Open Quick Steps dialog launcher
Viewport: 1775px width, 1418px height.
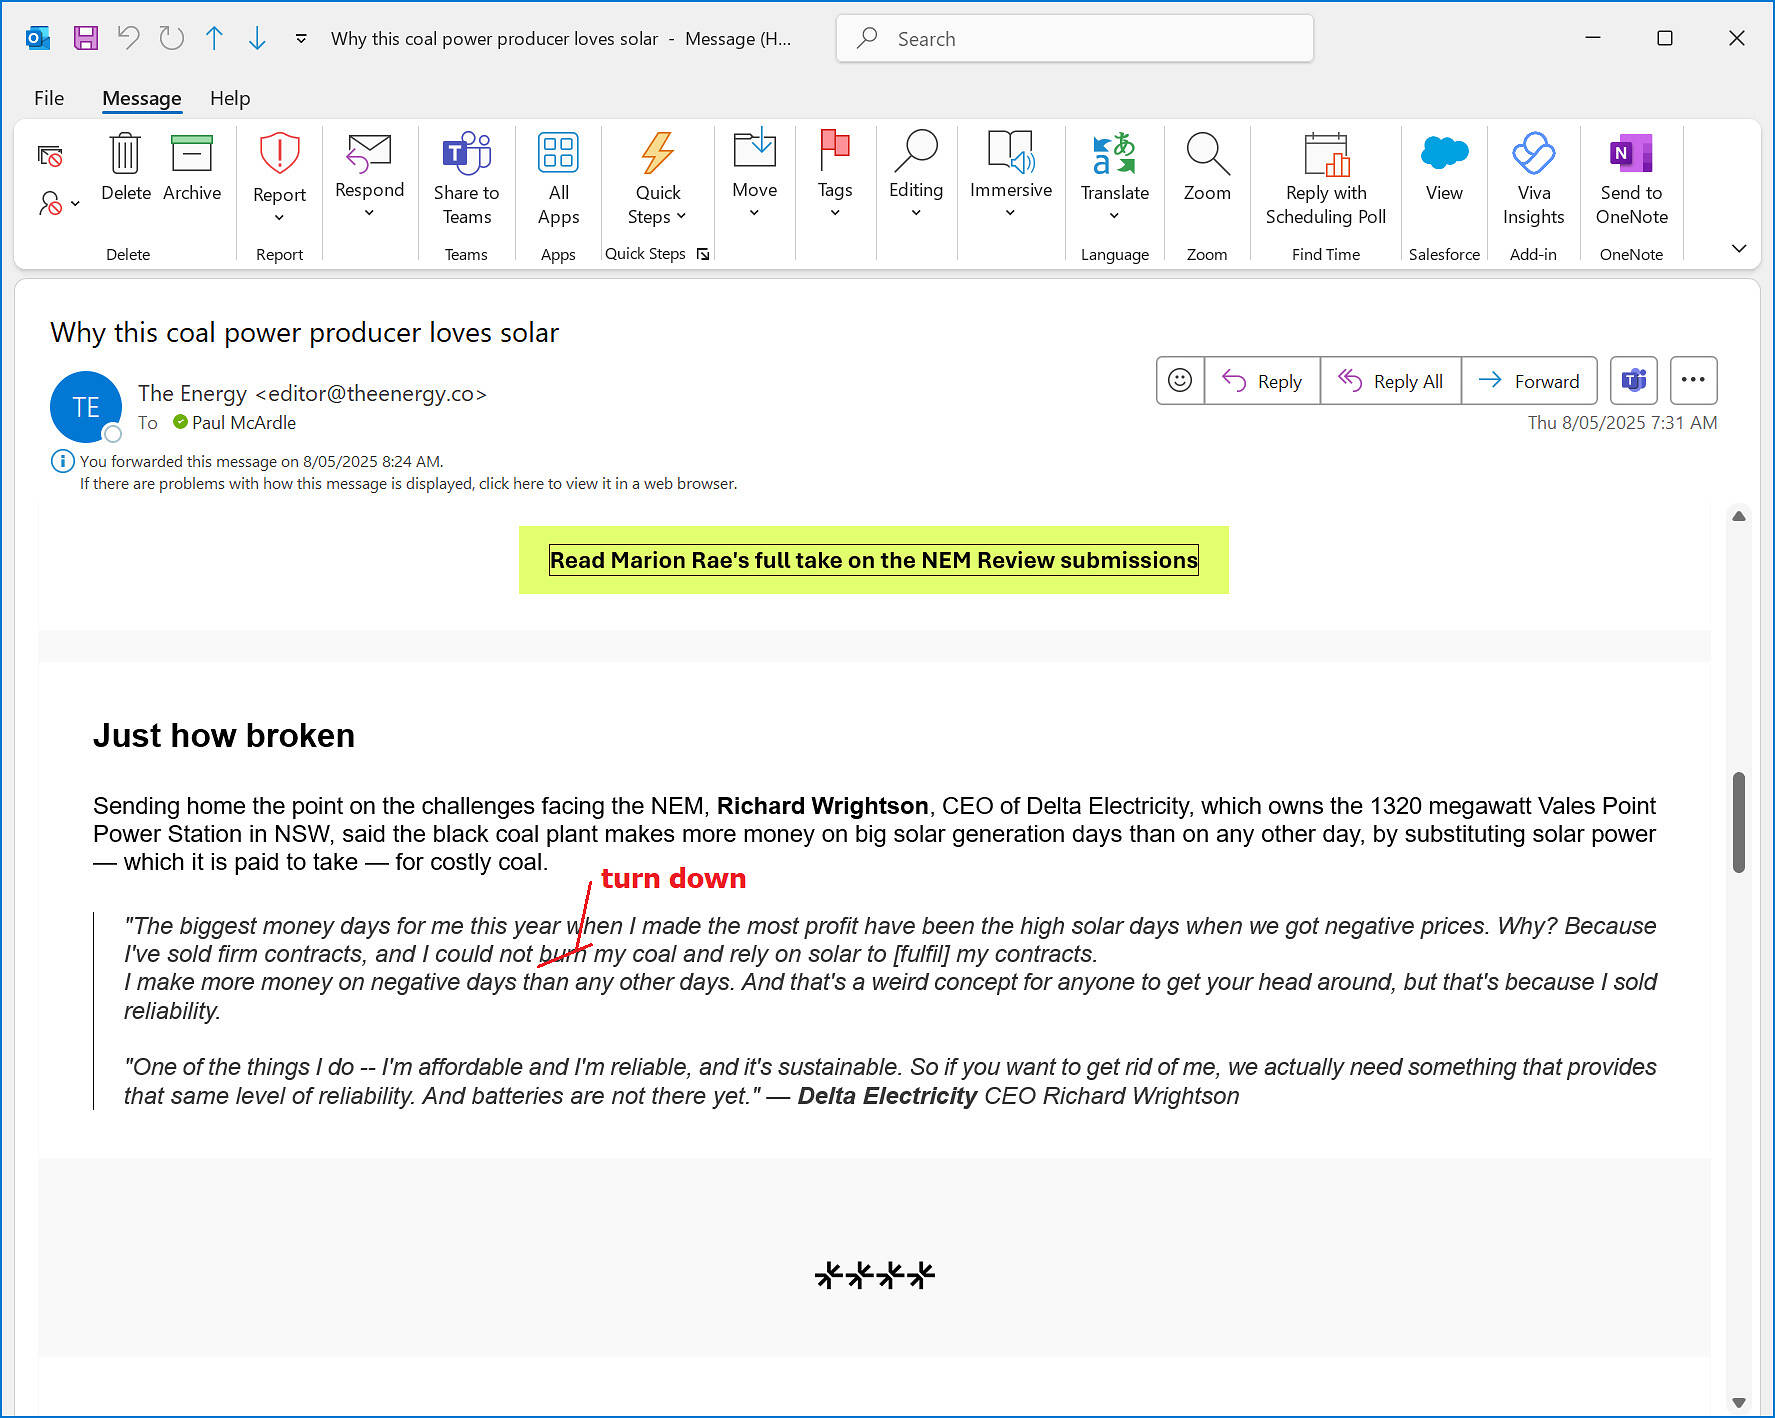click(x=703, y=254)
